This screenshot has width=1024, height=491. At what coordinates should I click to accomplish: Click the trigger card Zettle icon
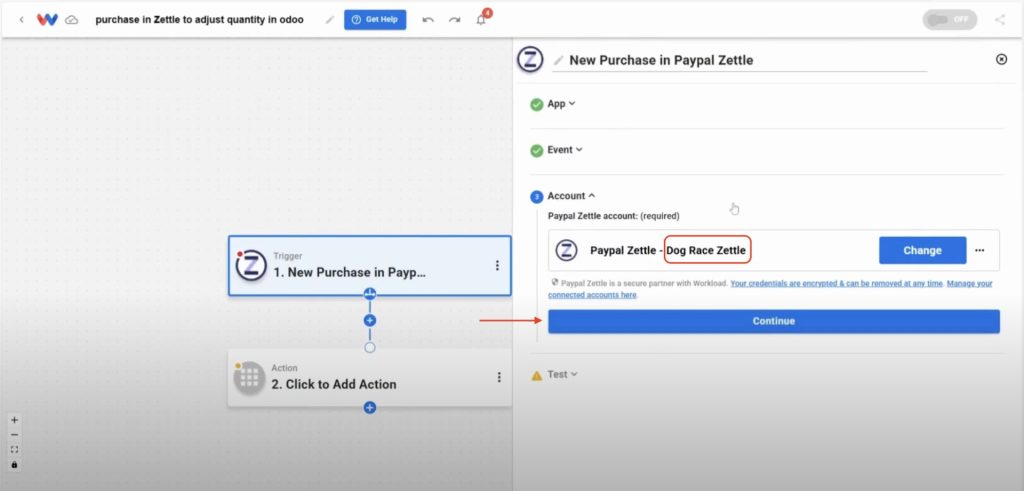[x=251, y=266]
